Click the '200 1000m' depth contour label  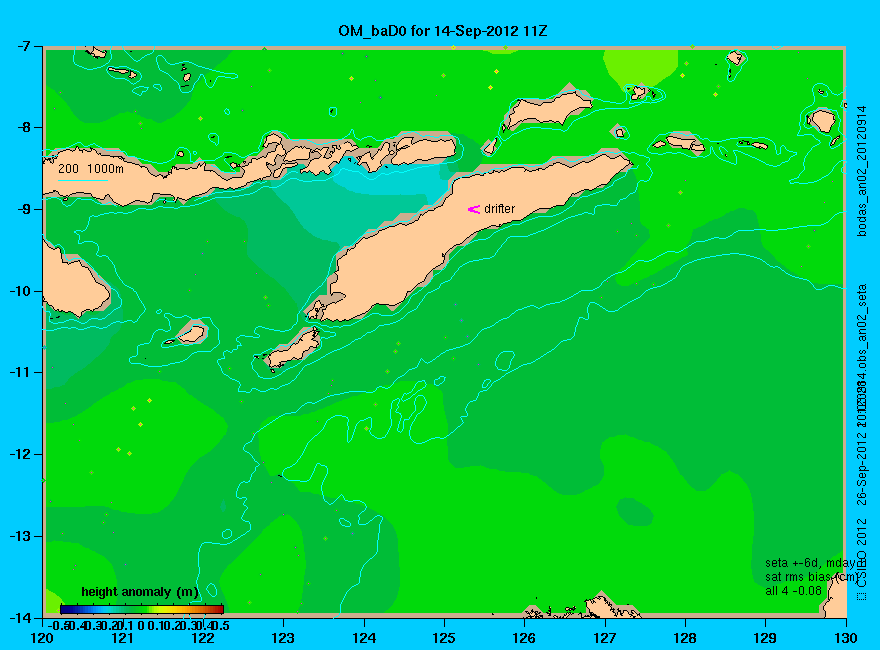pos(91,168)
